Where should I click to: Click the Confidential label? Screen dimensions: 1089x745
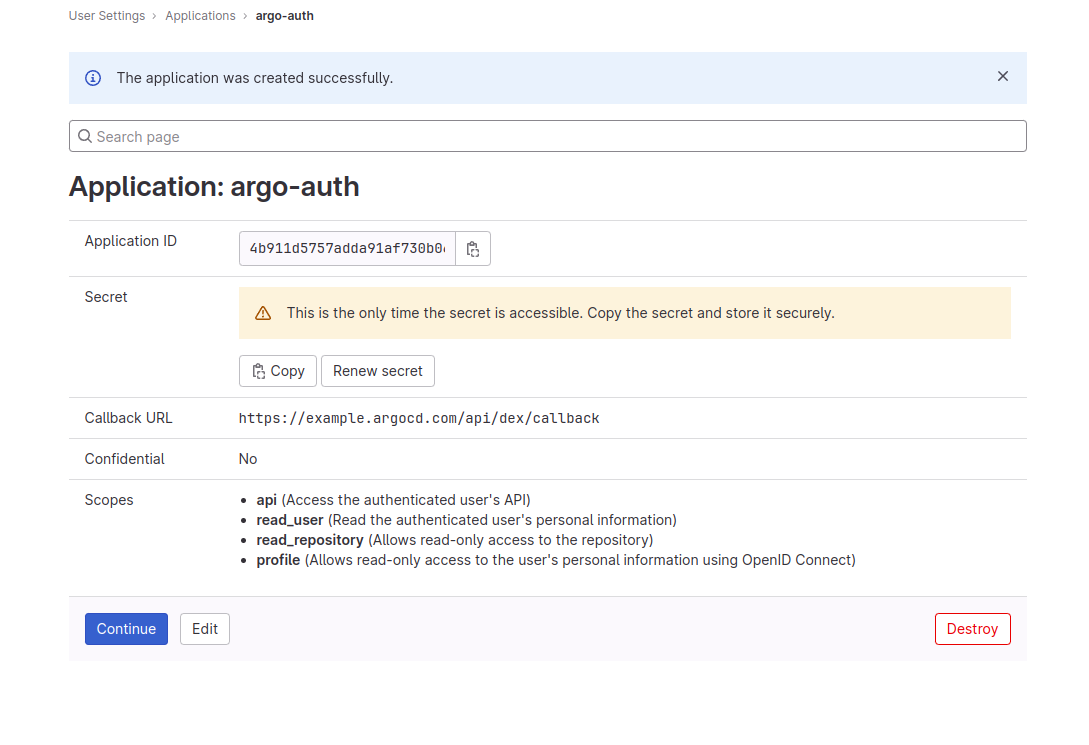(x=124, y=459)
